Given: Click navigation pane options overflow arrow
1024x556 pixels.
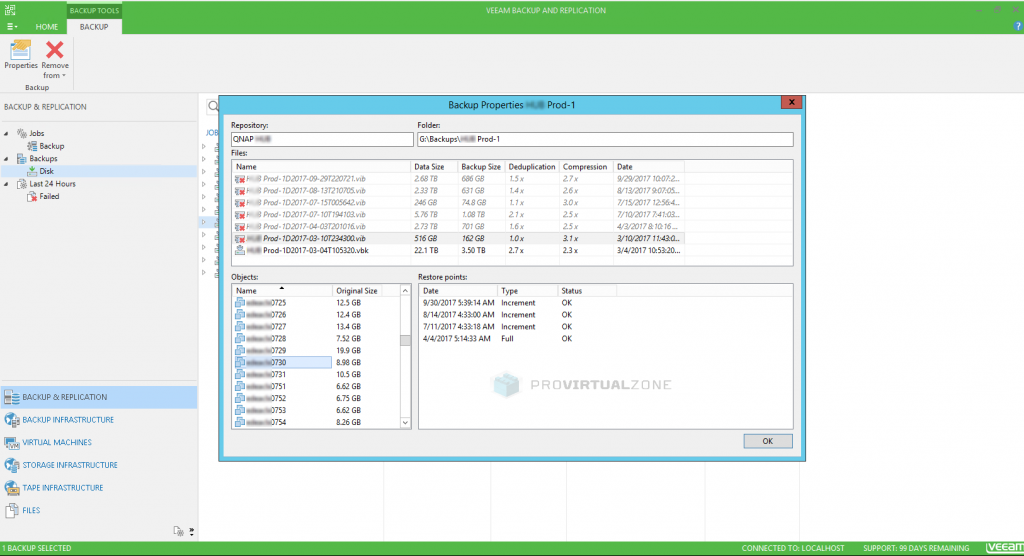Looking at the screenshot, I should (x=191, y=532).
